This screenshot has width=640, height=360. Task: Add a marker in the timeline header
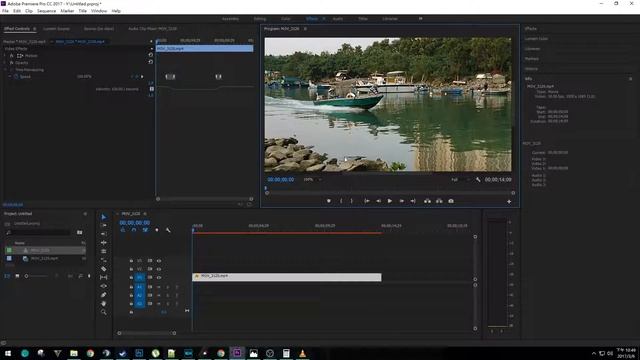point(157,230)
